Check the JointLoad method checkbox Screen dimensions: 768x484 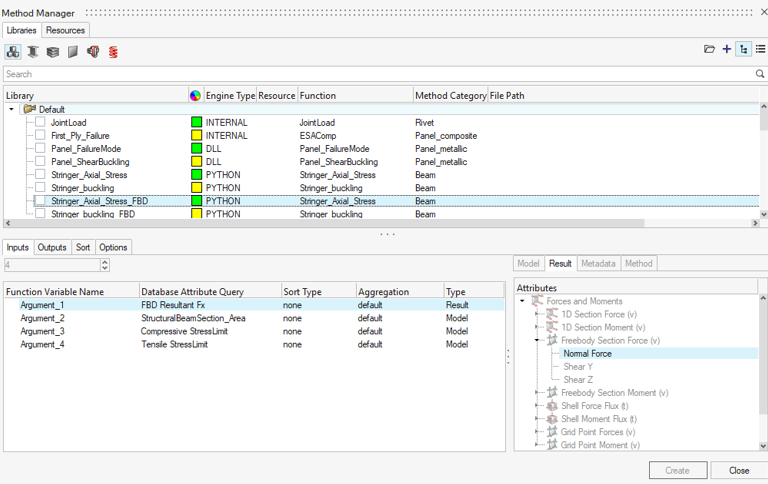tap(40, 122)
